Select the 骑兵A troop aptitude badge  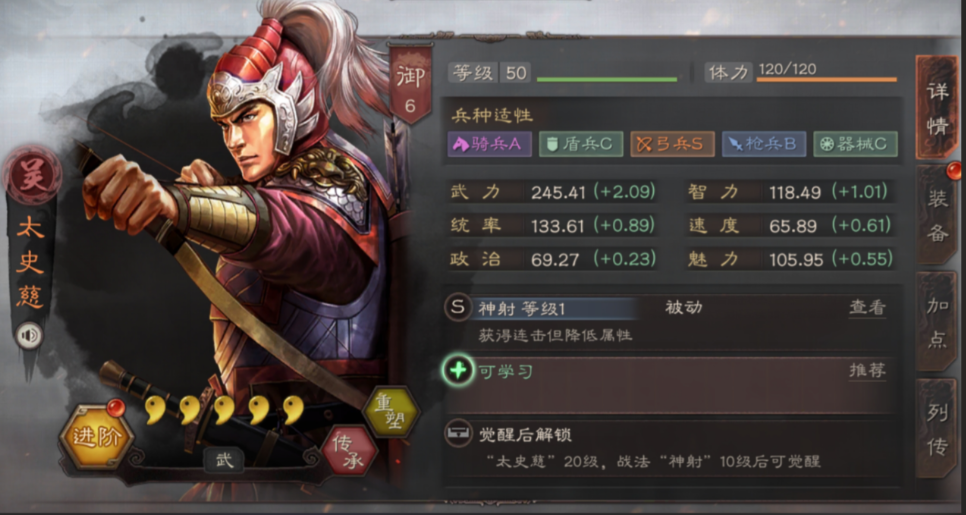point(490,144)
